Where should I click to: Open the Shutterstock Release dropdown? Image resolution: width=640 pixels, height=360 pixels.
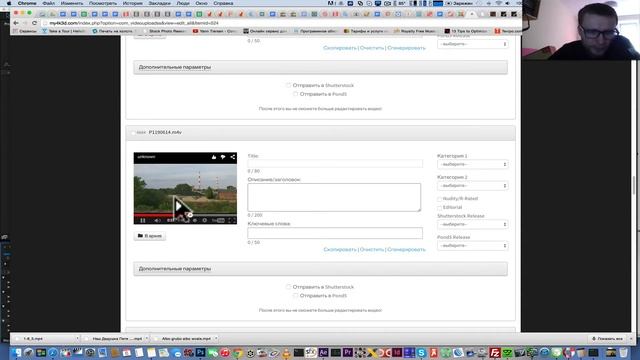(x=473, y=224)
